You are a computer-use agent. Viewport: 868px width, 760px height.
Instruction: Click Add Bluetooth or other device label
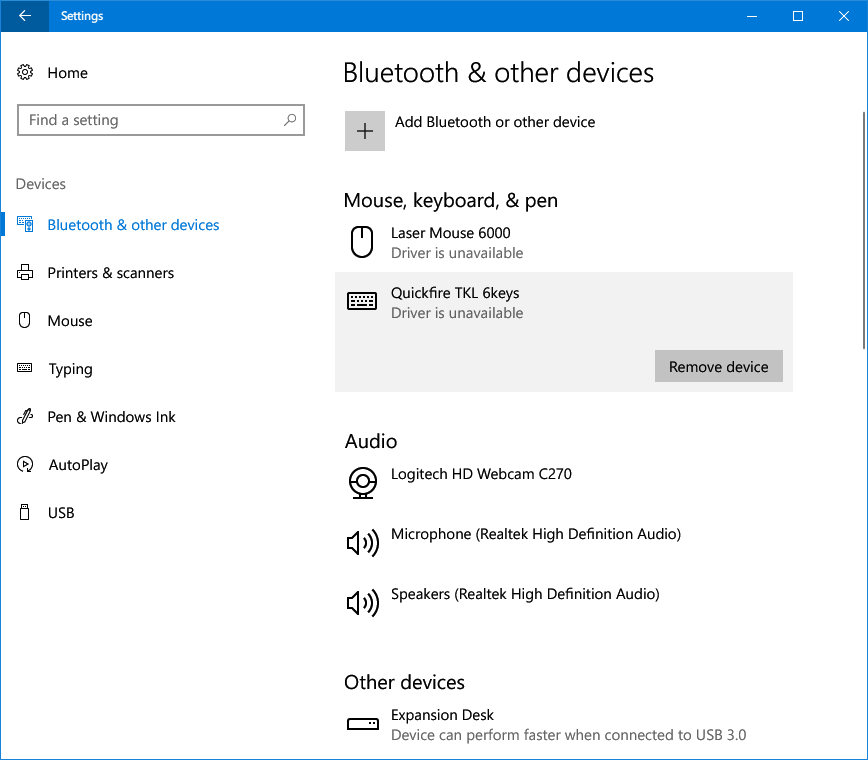pos(495,122)
